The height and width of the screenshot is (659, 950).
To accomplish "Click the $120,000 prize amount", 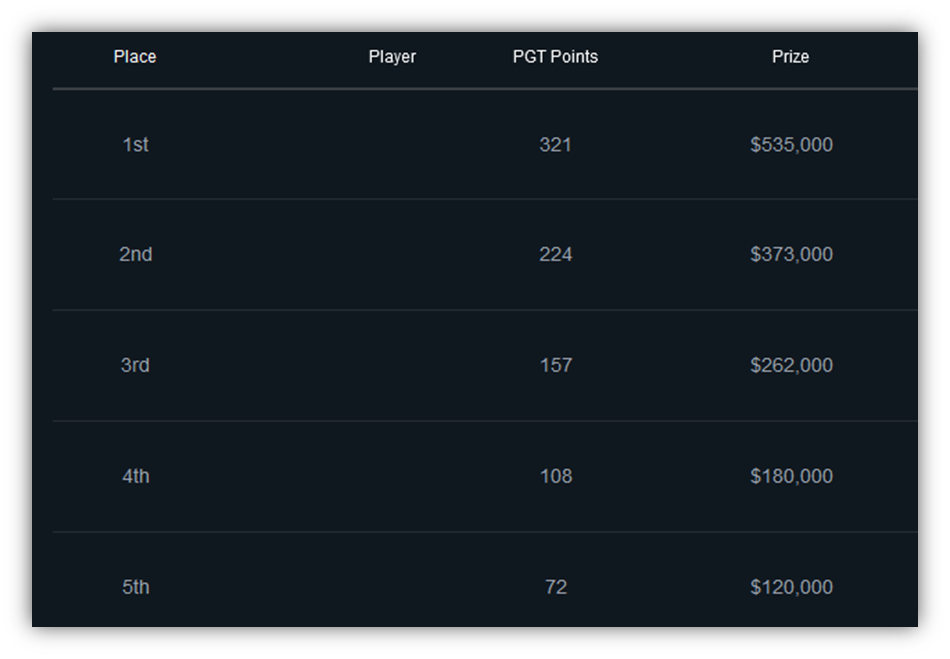I will tap(791, 587).
